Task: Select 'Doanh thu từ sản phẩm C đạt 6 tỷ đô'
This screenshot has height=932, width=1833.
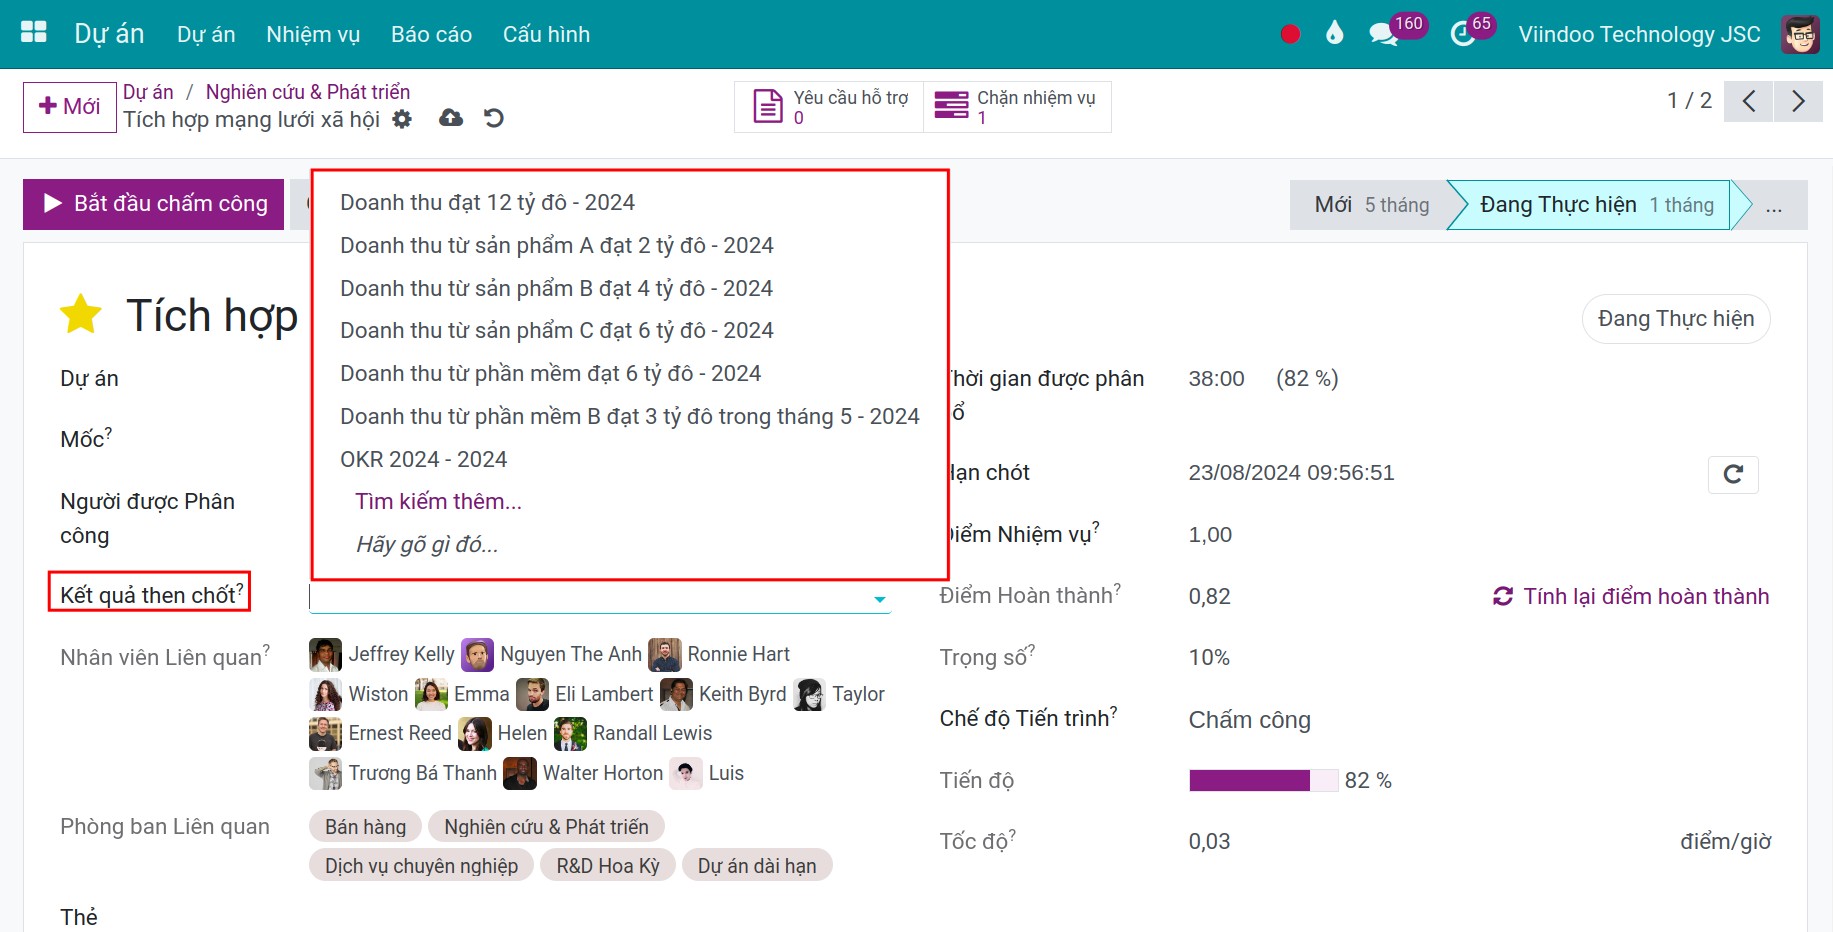Action: point(630,330)
